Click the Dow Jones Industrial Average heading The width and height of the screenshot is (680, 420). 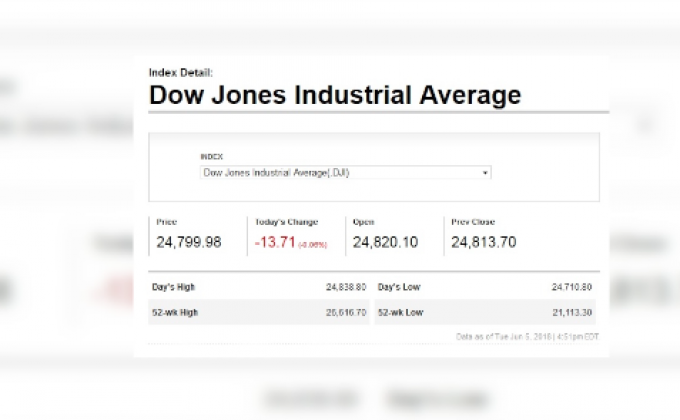pos(334,96)
